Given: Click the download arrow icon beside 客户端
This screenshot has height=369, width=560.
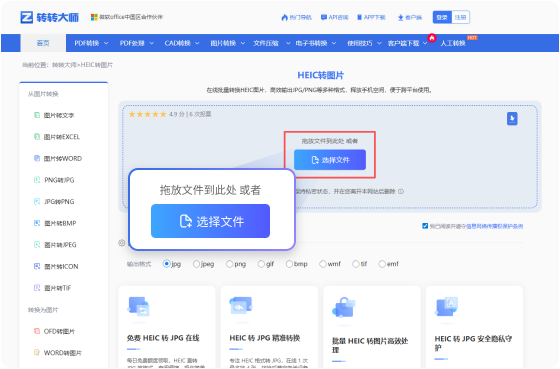Looking at the screenshot, I should (x=401, y=18).
